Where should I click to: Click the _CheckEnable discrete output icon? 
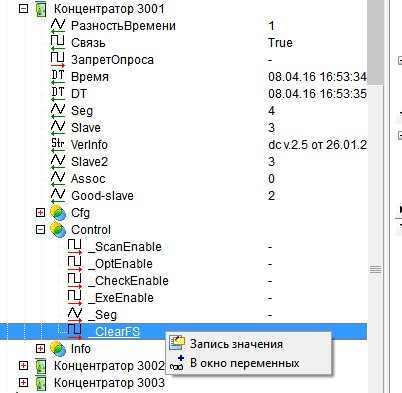click(75, 281)
